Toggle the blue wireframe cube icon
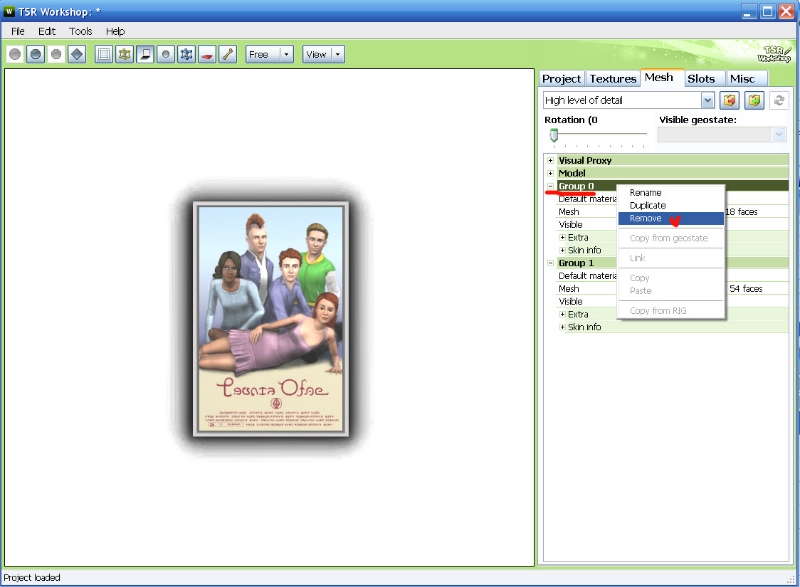 [x=186, y=54]
